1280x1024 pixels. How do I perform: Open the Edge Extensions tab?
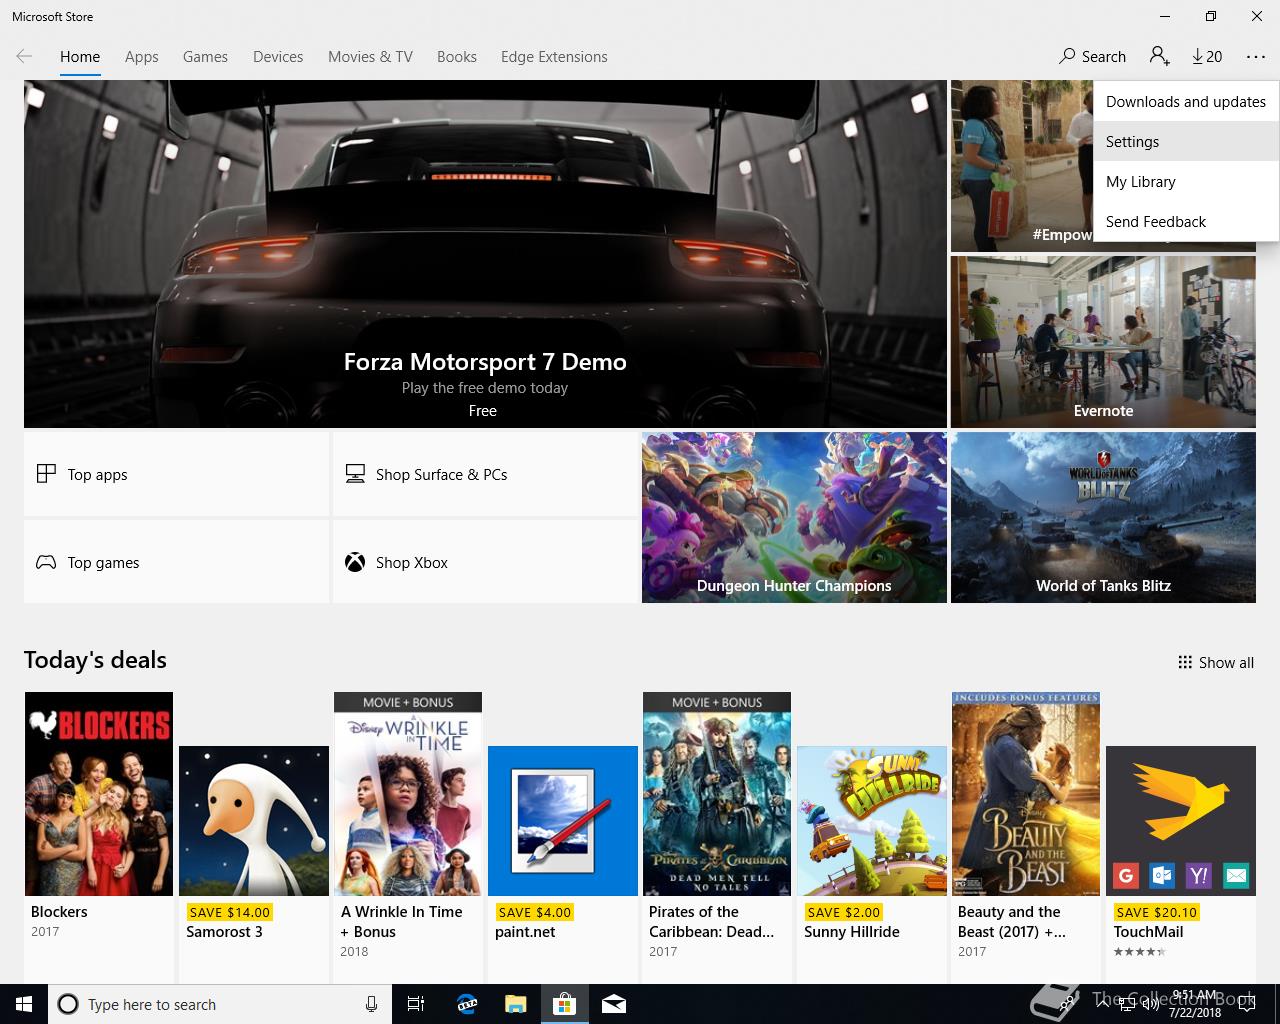(554, 57)
